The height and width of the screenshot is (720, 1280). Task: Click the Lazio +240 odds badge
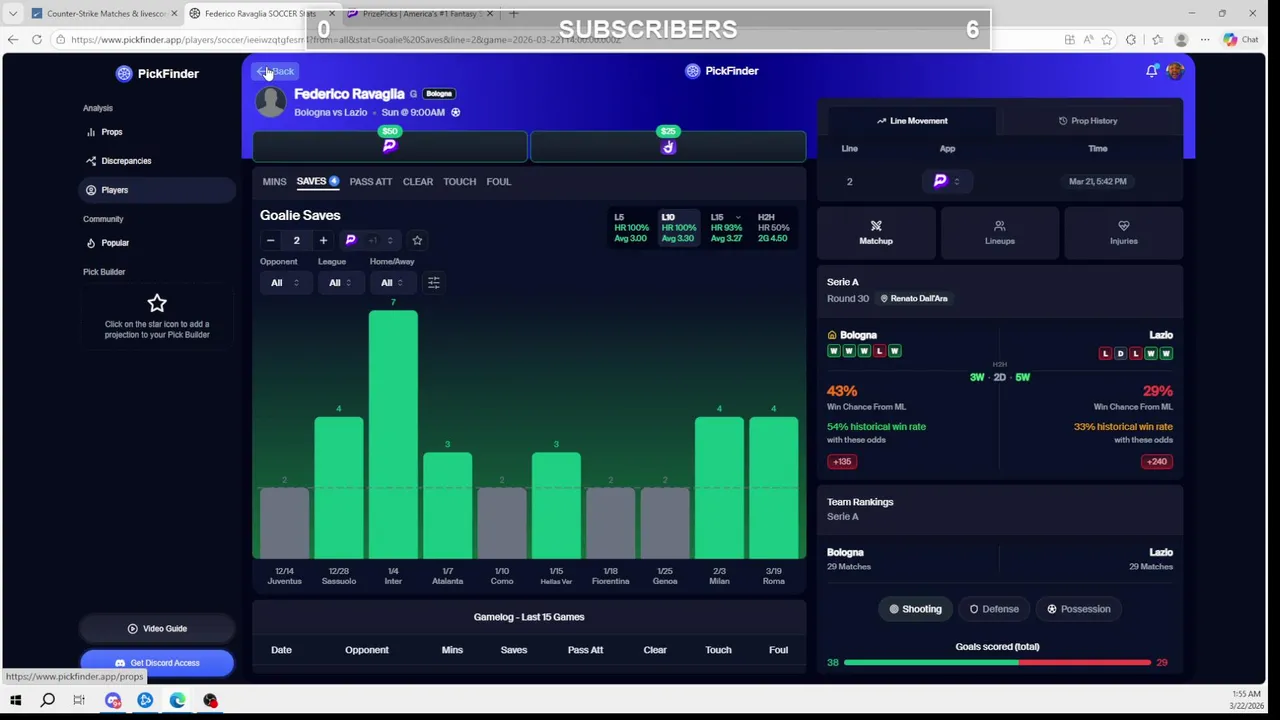1156,462
